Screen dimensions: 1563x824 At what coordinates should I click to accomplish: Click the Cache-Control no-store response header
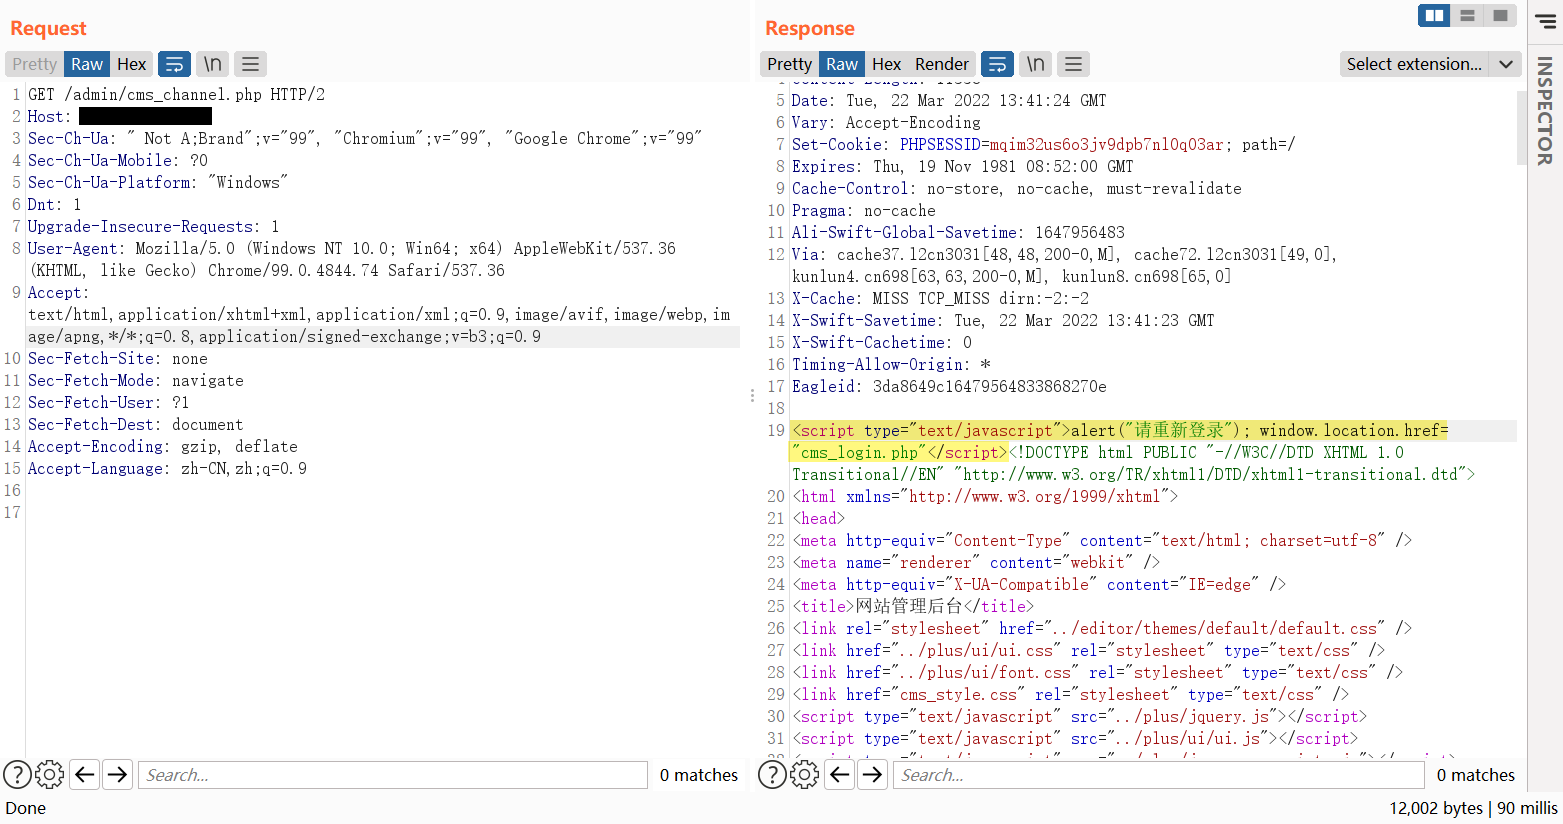click(x=1016, y=189)
